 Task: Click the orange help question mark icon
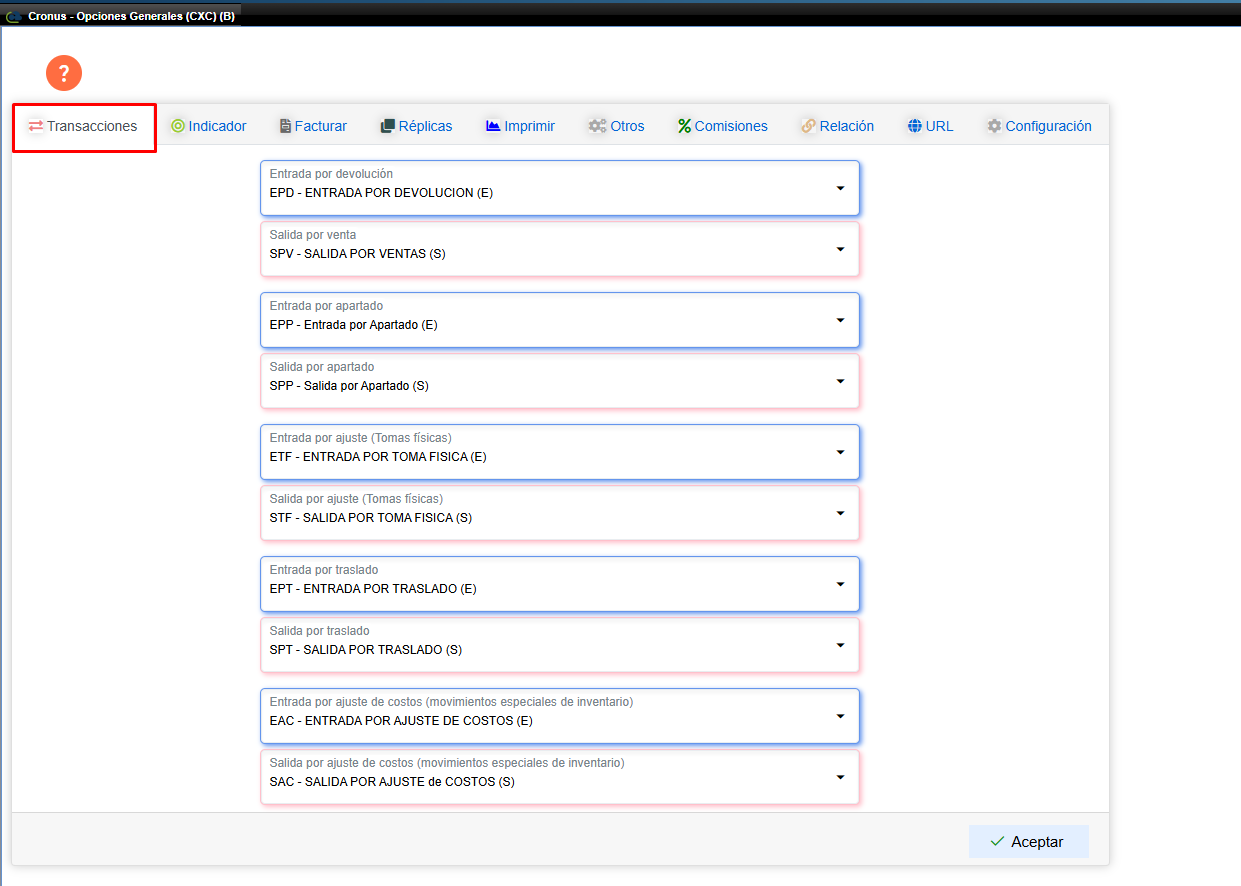[64, 73]
